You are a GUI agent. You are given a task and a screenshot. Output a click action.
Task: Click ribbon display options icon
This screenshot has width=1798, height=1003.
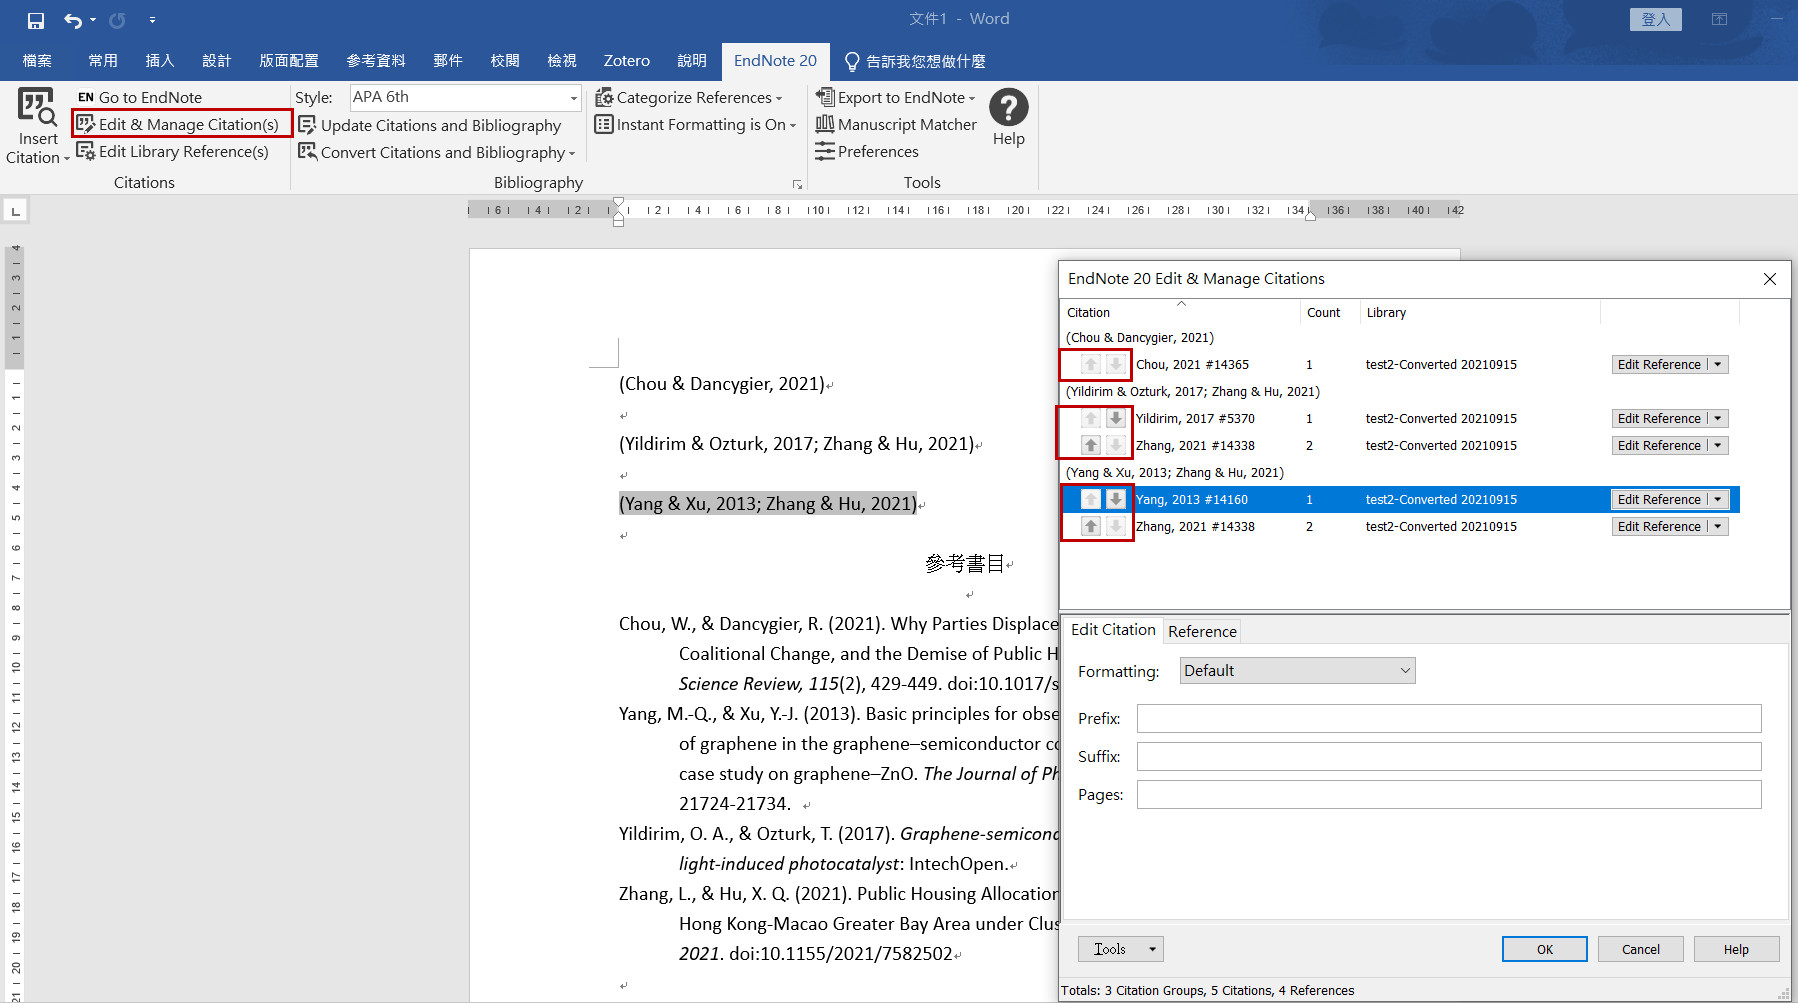[x=1719, y=19]
